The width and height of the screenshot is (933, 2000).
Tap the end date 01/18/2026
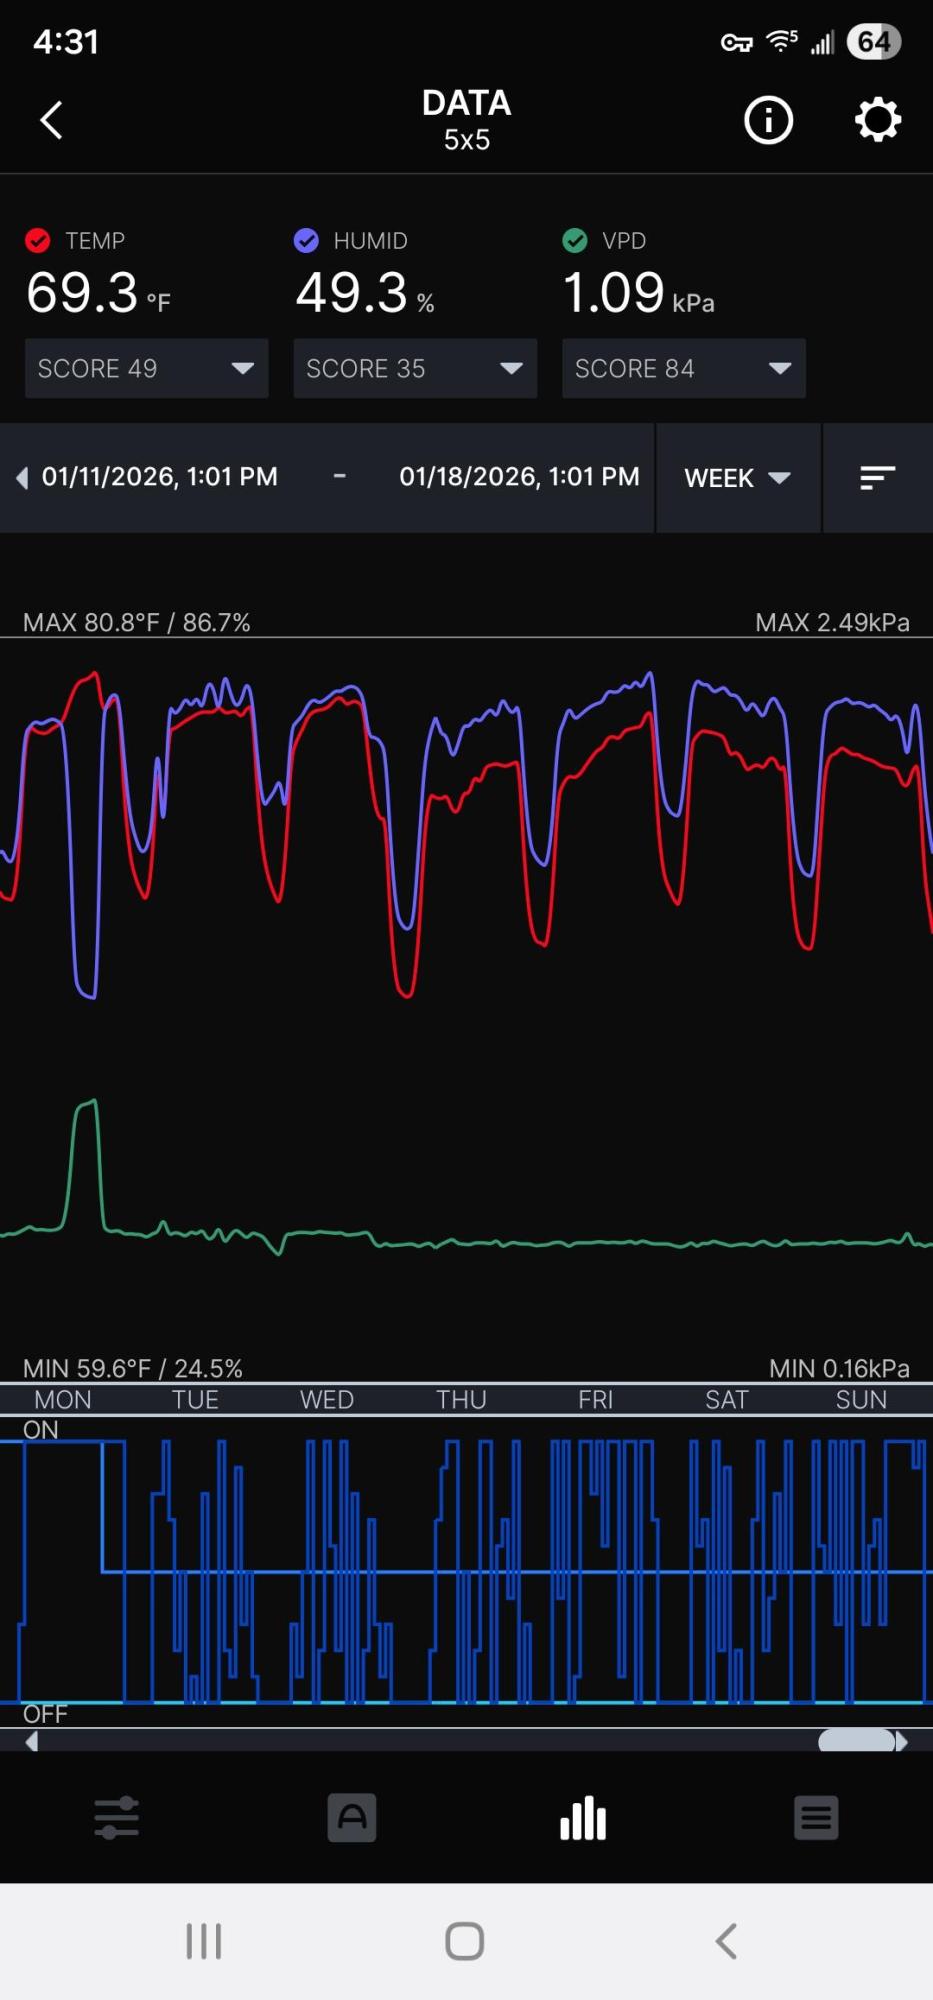(x=519, y=477)
